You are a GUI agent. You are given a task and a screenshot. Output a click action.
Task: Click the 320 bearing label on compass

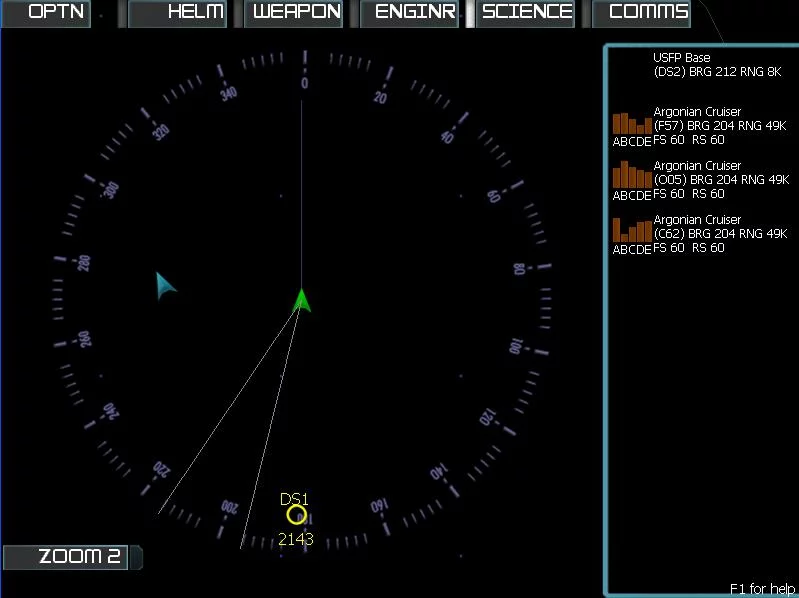(161, 132)
